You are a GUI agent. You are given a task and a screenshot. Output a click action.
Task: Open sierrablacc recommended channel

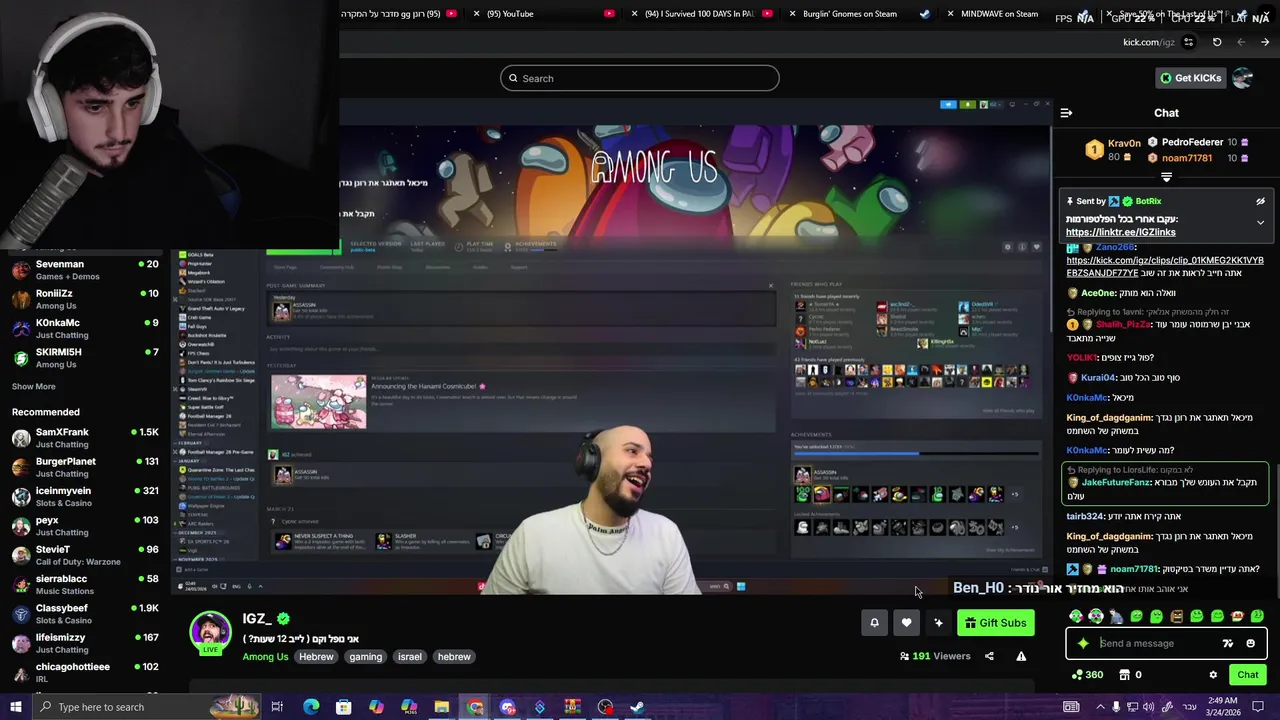coord(85,584)
